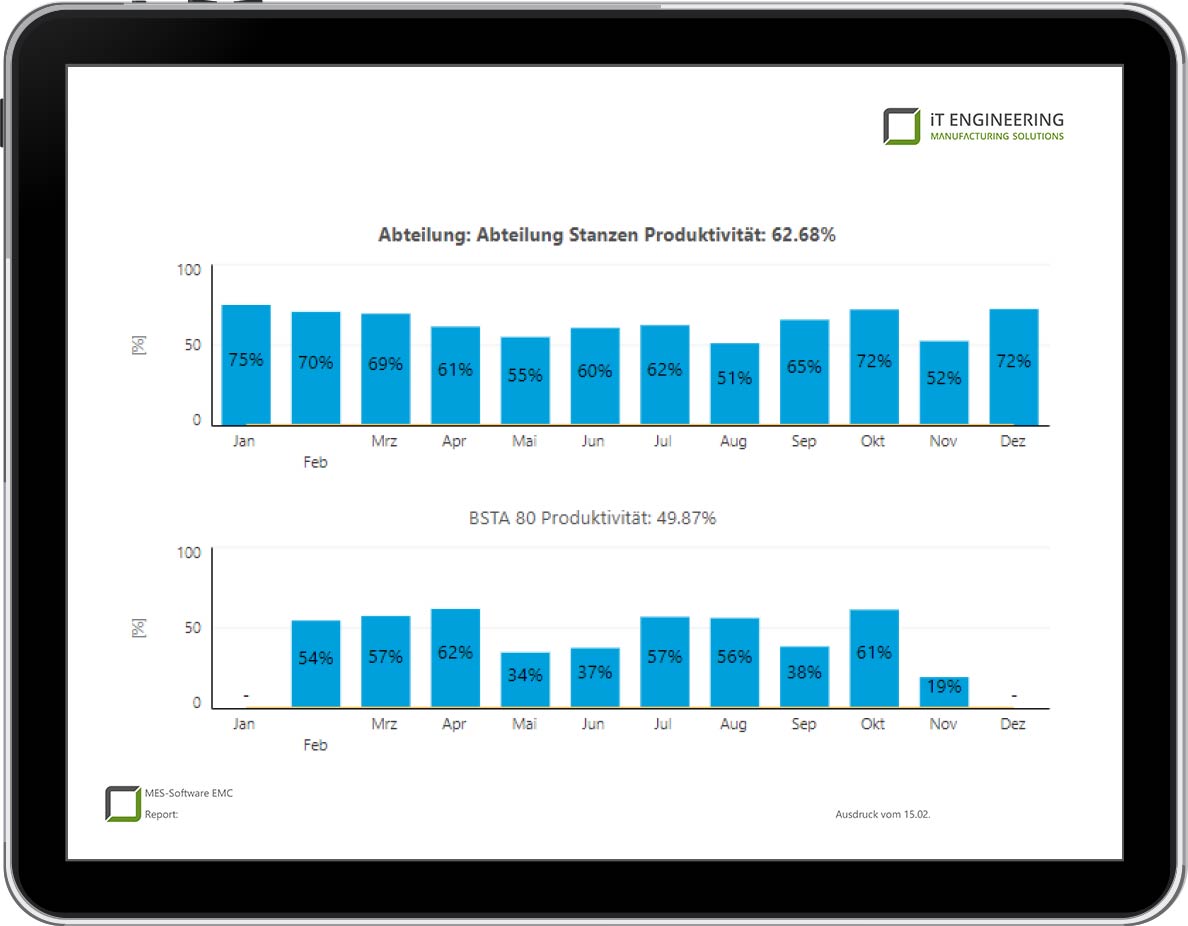Click the Abteilung Stanzen Produktivität chart title
The image size is (1188, 926).
point(606,236)
